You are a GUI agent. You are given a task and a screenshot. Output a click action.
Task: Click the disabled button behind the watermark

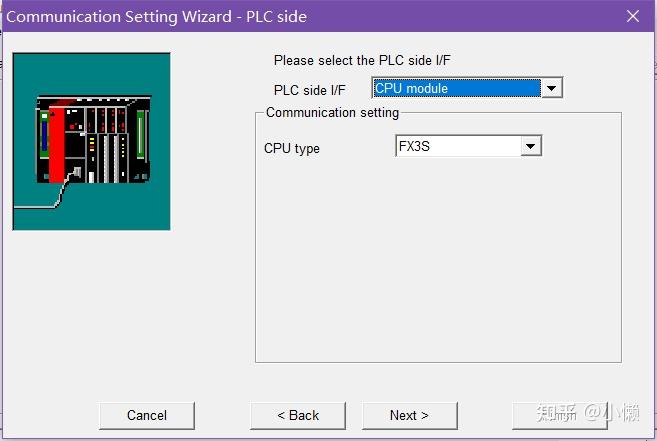(560, 415)
